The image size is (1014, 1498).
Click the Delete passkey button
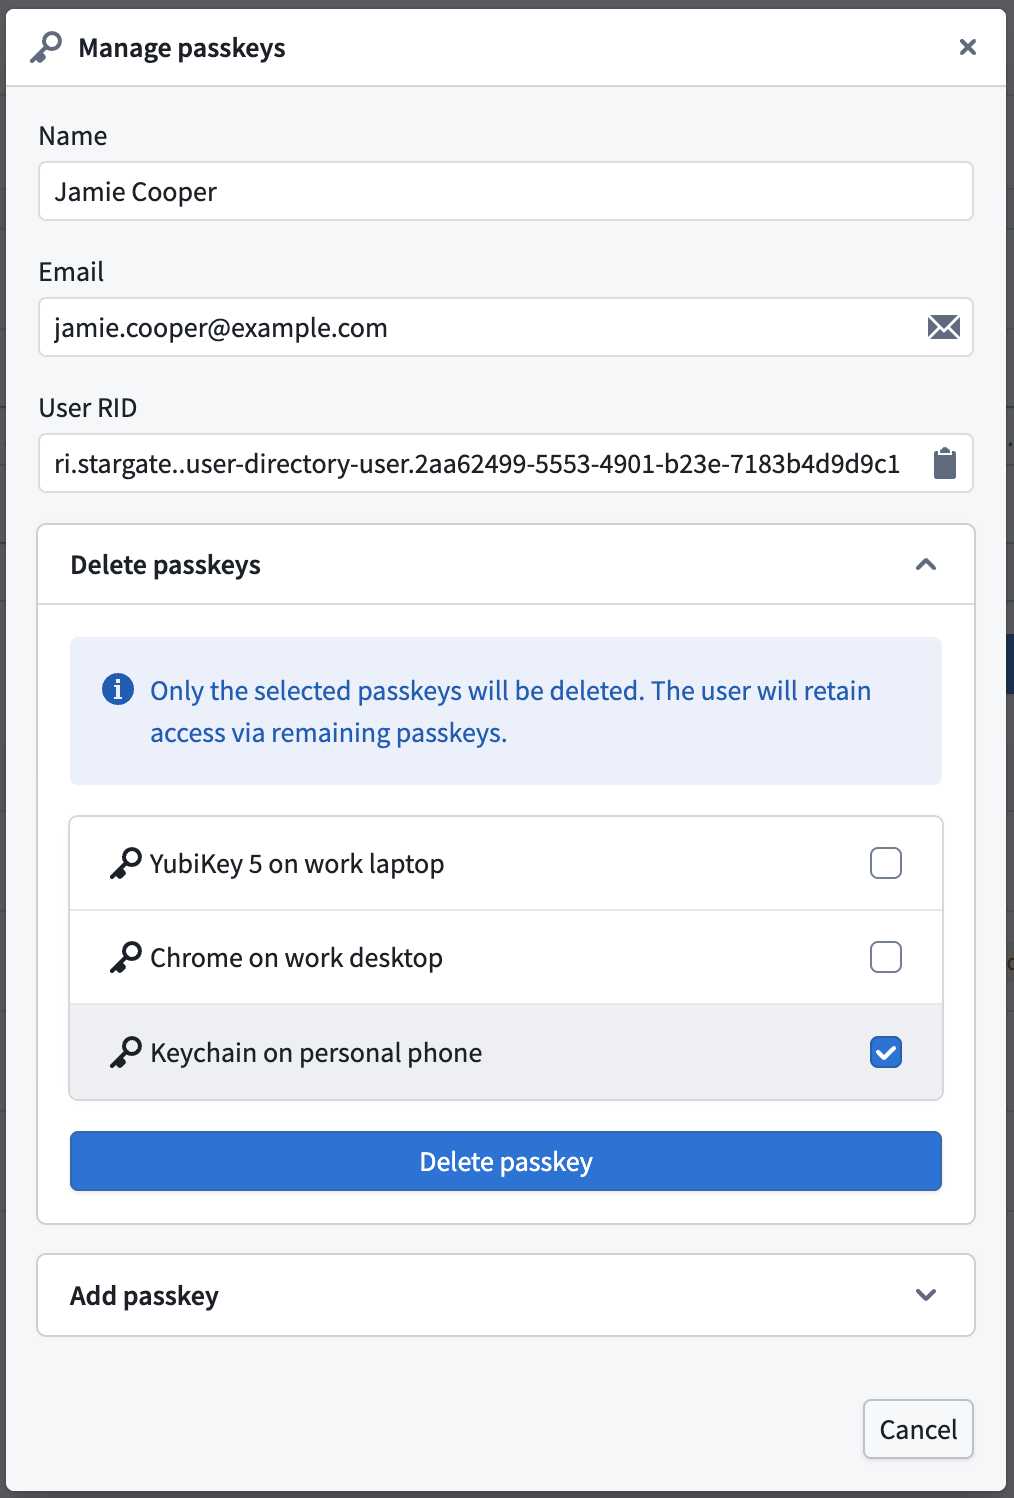[x=506, y=1161]
